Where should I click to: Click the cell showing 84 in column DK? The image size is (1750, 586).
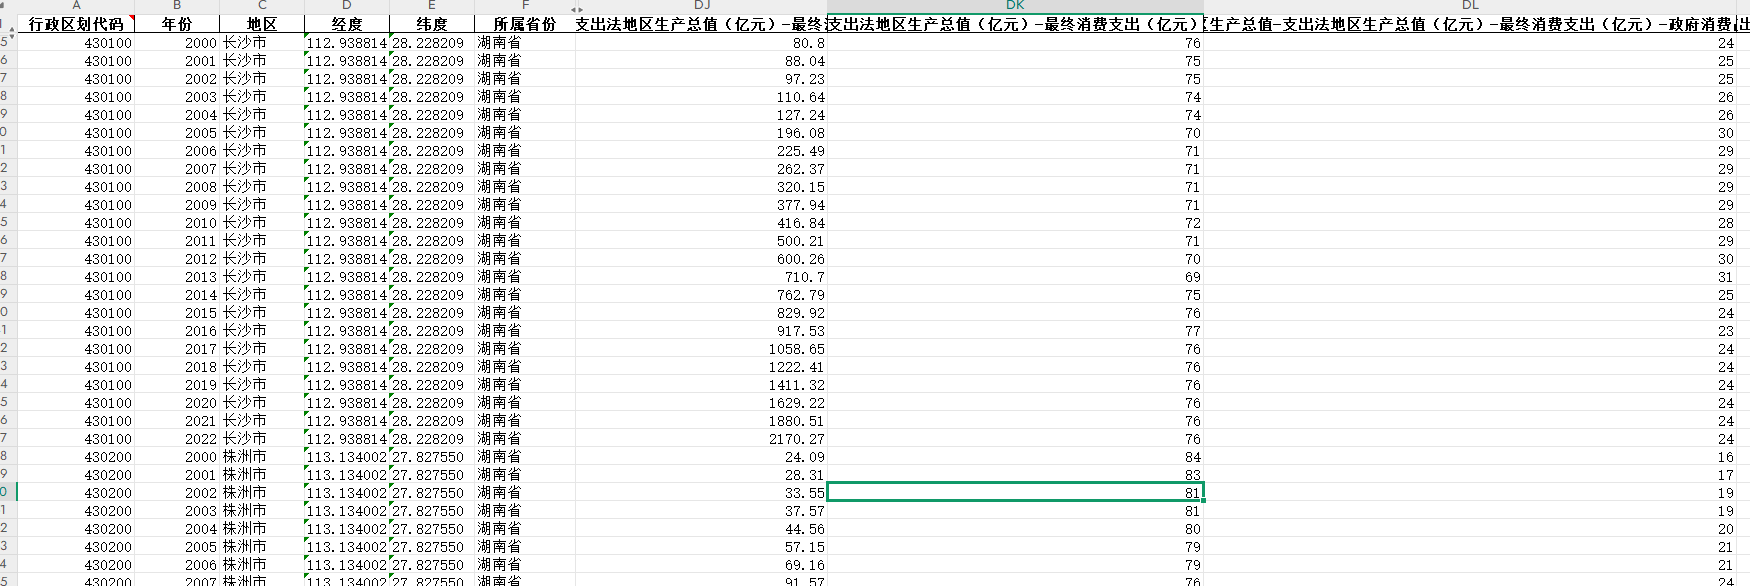point(1015,457)
